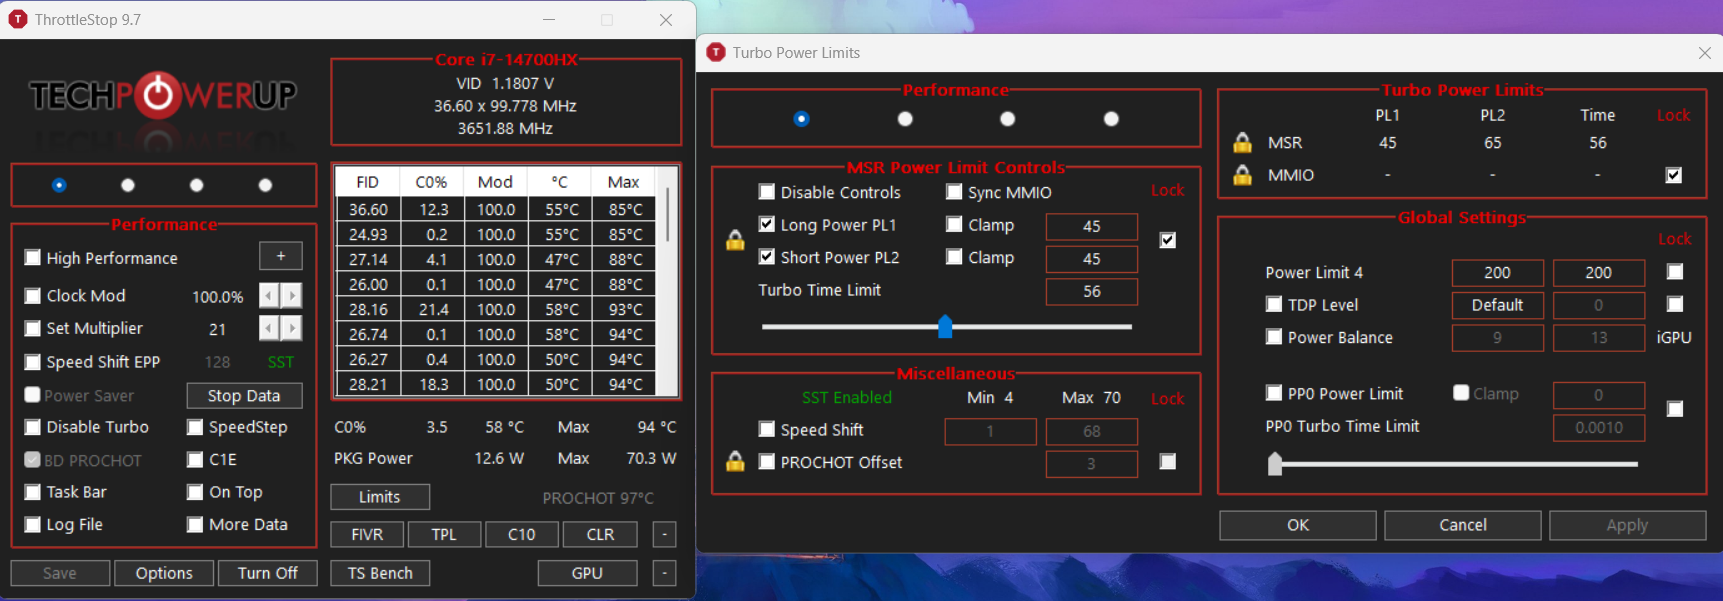Check Disable Controls in MSR Power Limit Controls
This screenshot has width=1723, height=601.
(767, 192)
